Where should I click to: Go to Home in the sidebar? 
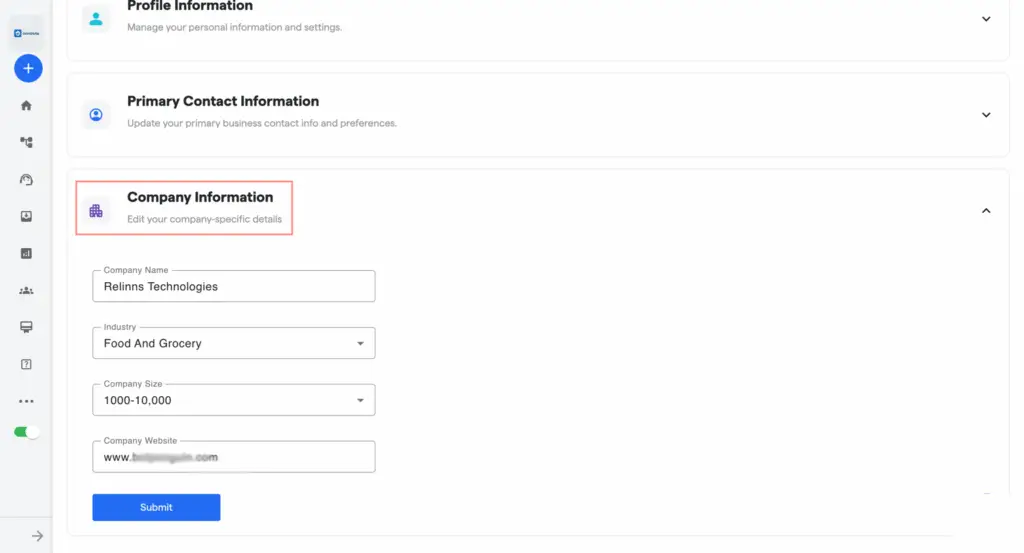(27, 106)
